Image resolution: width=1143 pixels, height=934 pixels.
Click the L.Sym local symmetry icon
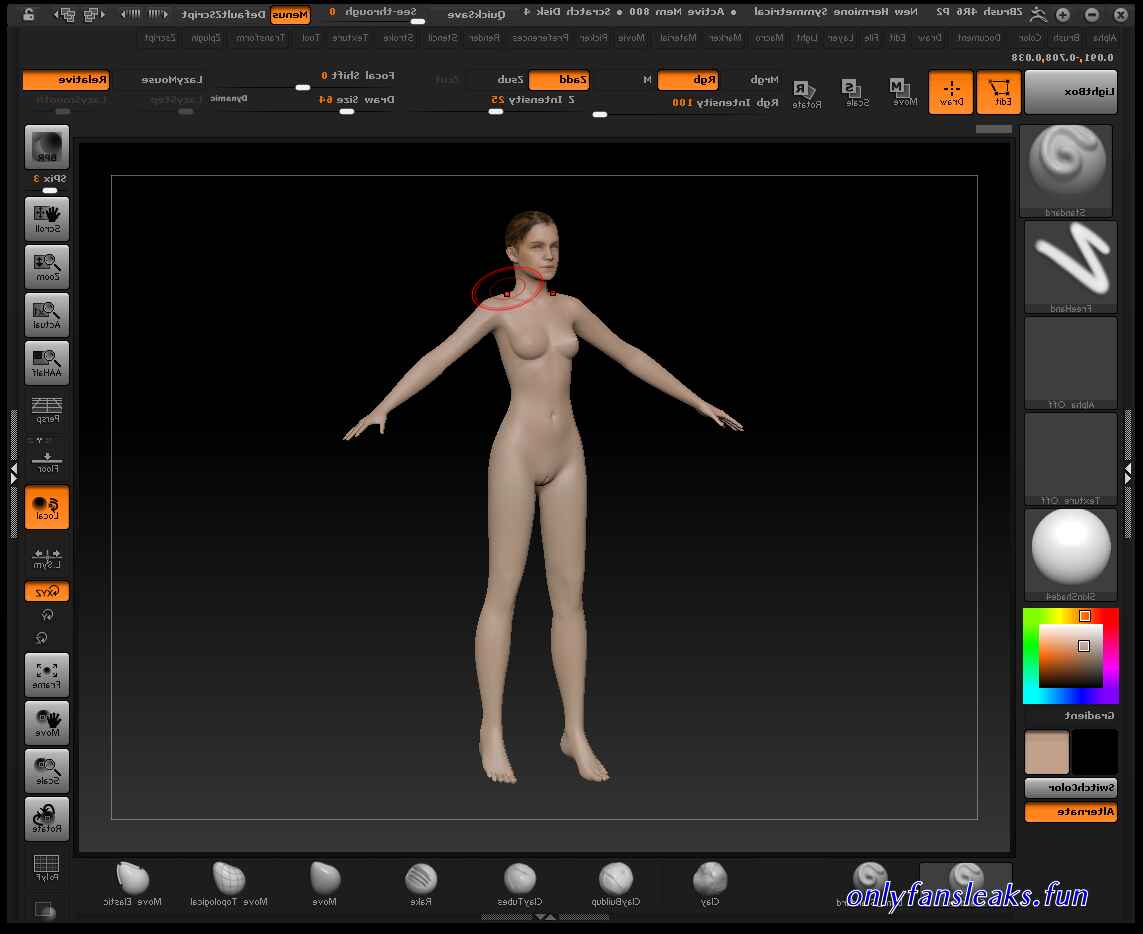47,558
